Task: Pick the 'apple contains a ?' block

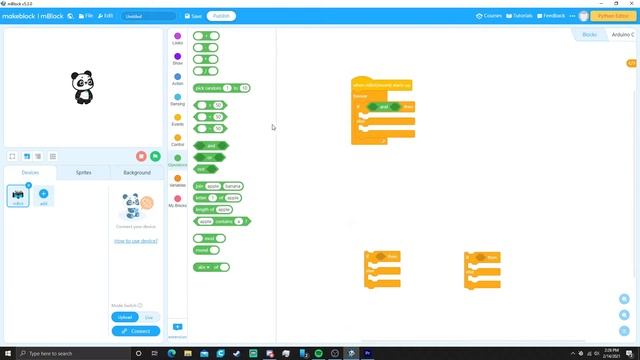Action: click(222, 221)
